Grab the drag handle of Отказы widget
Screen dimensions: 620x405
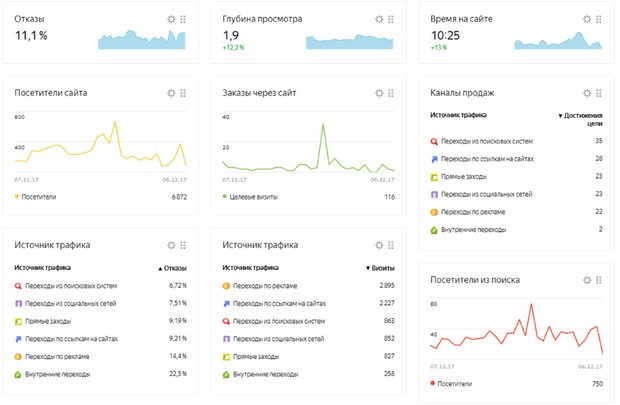coord(183,19)
